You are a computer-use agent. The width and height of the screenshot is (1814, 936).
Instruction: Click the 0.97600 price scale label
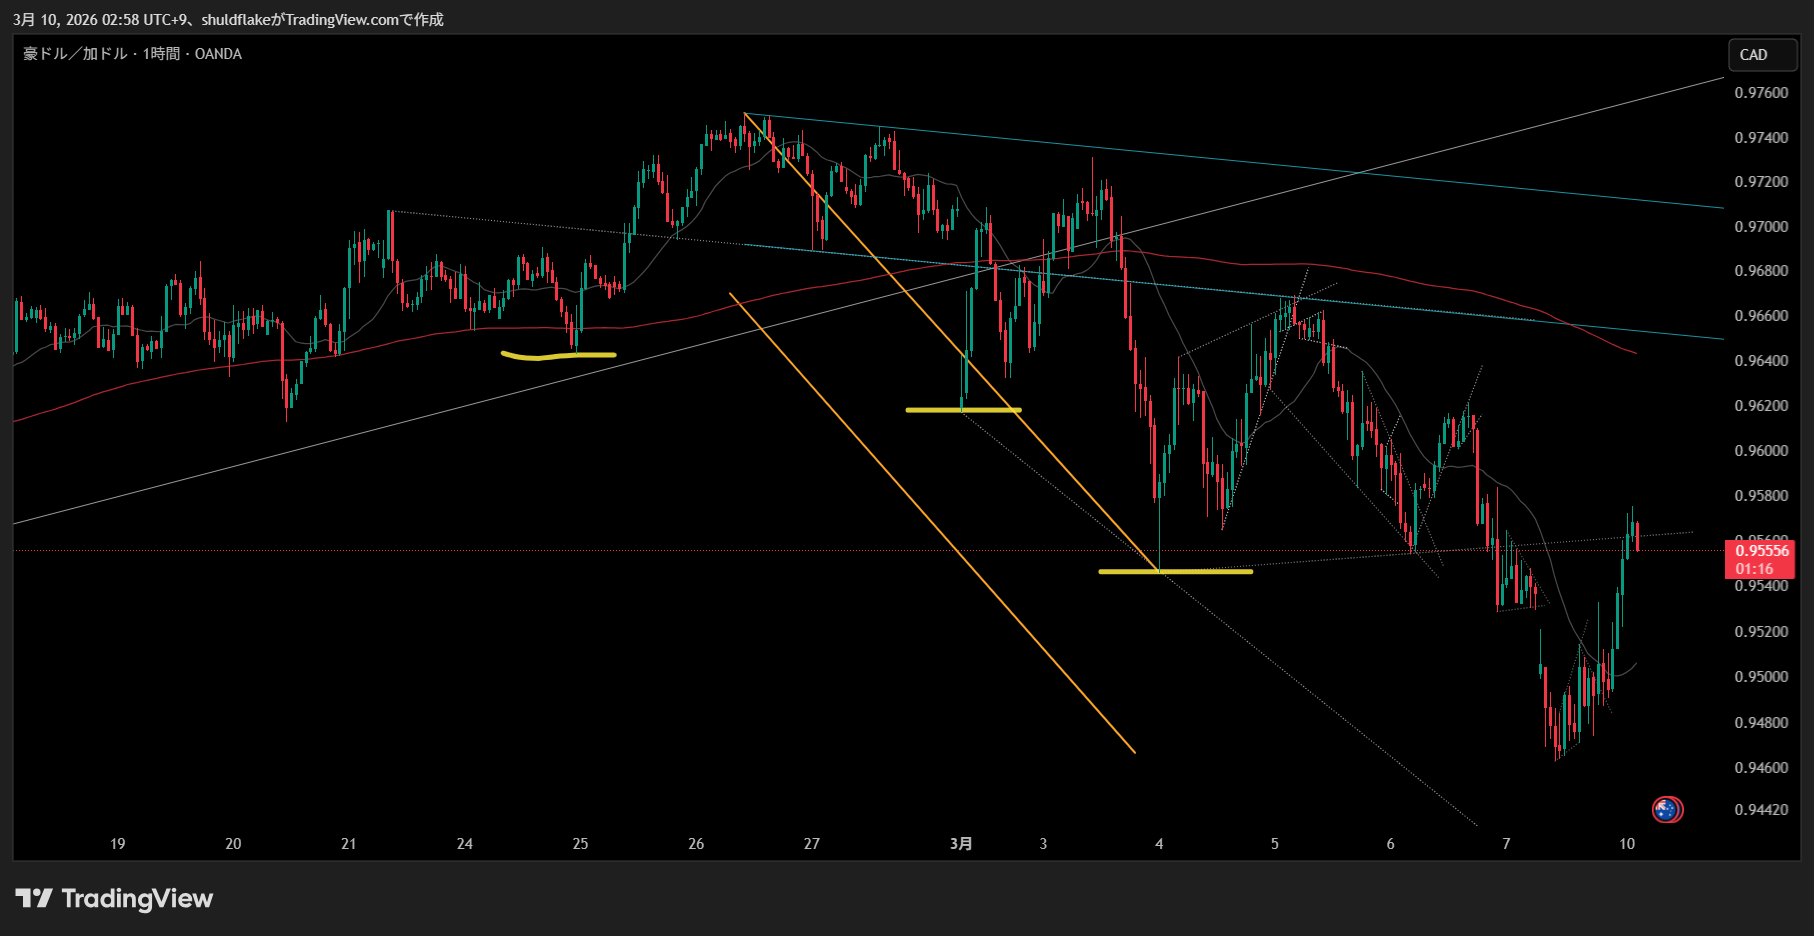[x=1760, y=93]
